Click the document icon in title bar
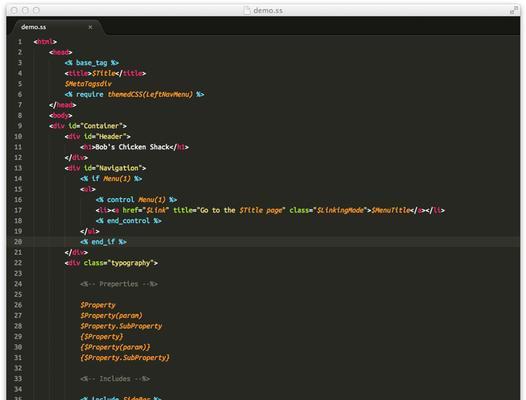Viewport: 526px width, 400px height. click(x=247, y=10)
